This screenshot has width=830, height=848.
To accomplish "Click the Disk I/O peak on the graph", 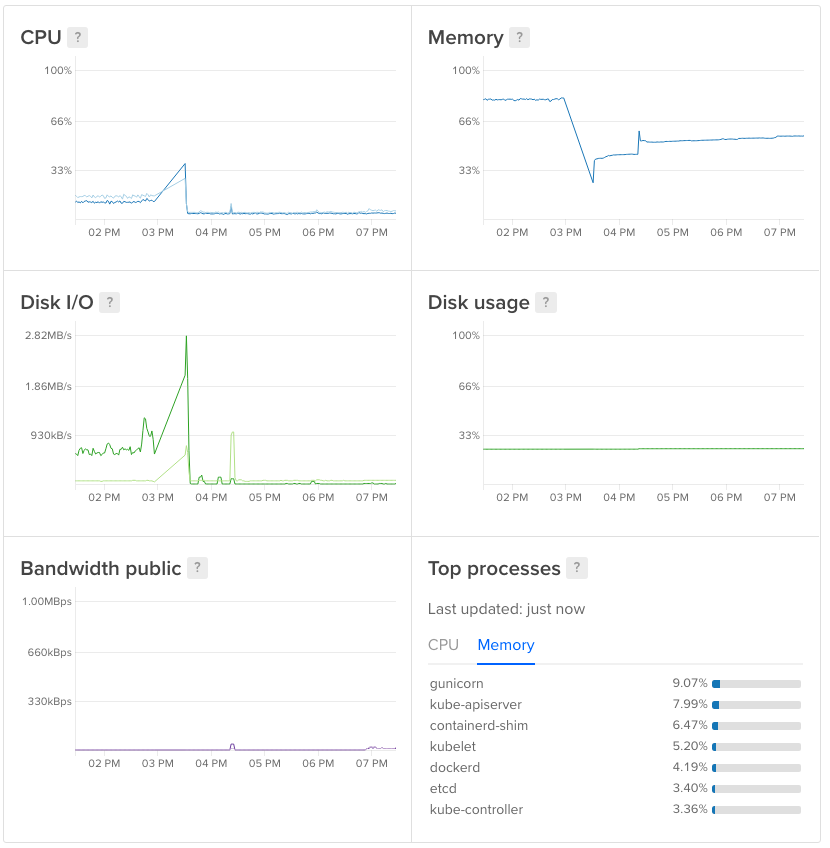I will point(186,338).
